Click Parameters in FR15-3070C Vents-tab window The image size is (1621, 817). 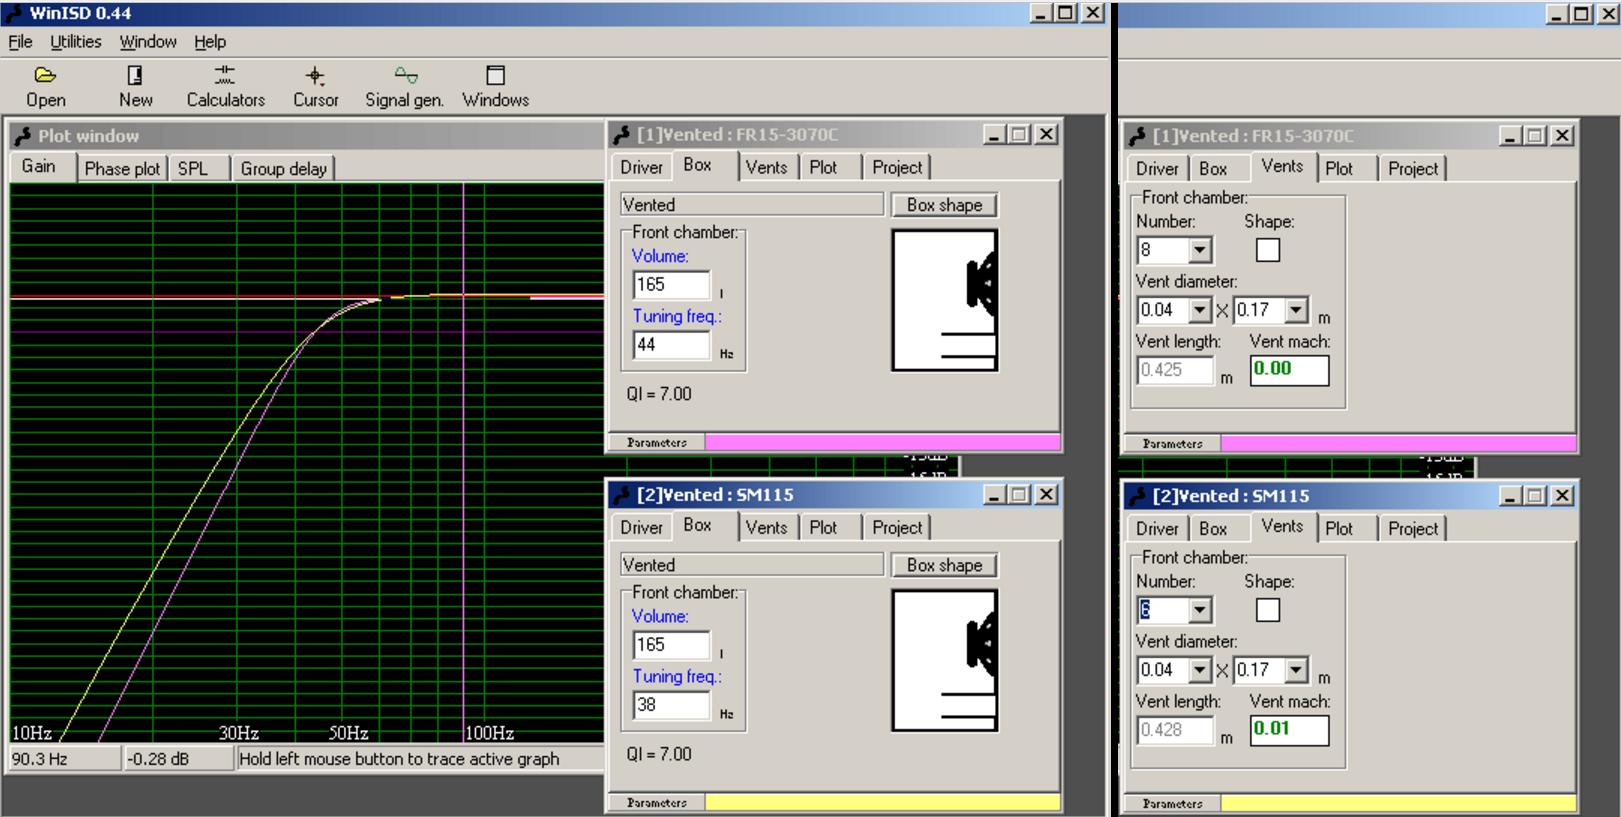(1173, 443)
